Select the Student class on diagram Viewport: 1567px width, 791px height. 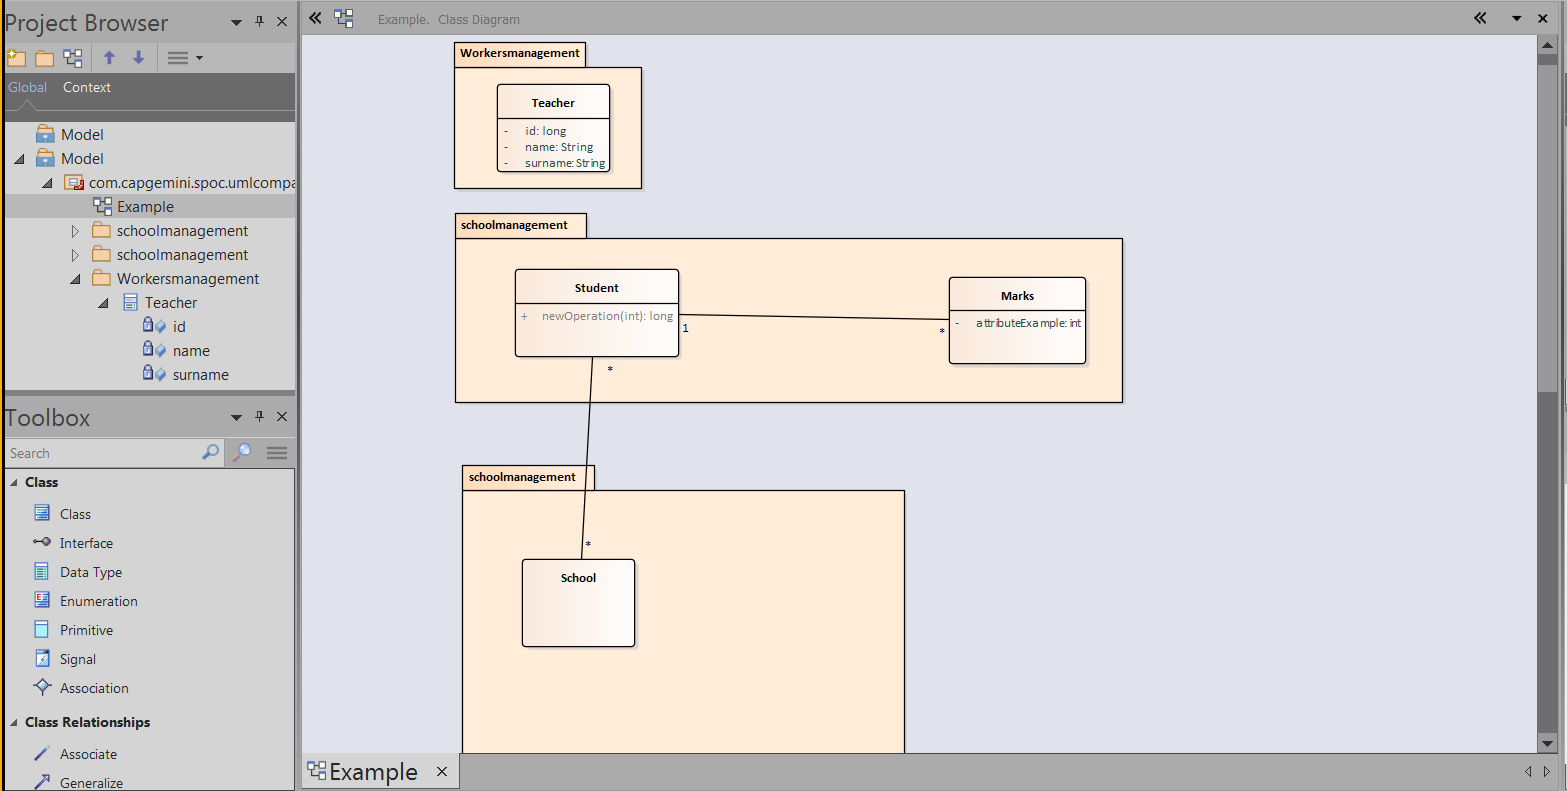(x=596, y=288)
